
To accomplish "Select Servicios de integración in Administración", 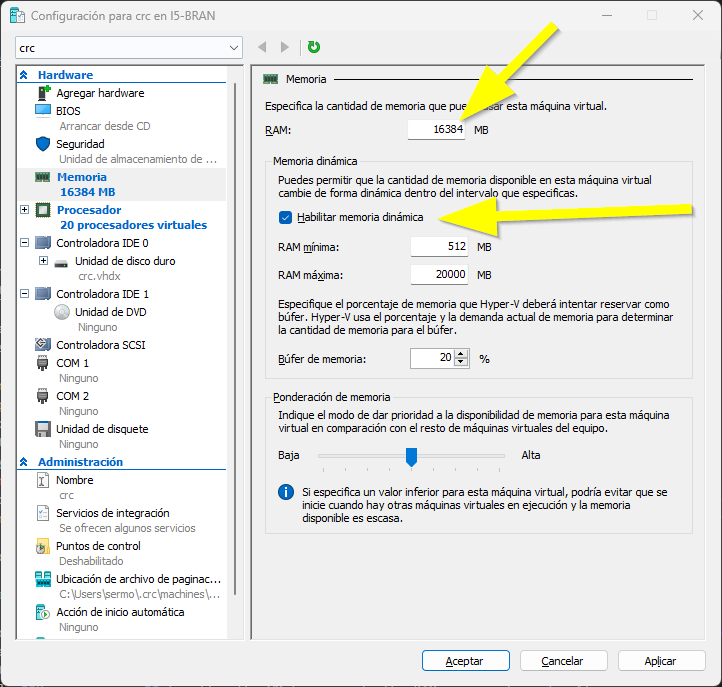I will 112,513.
